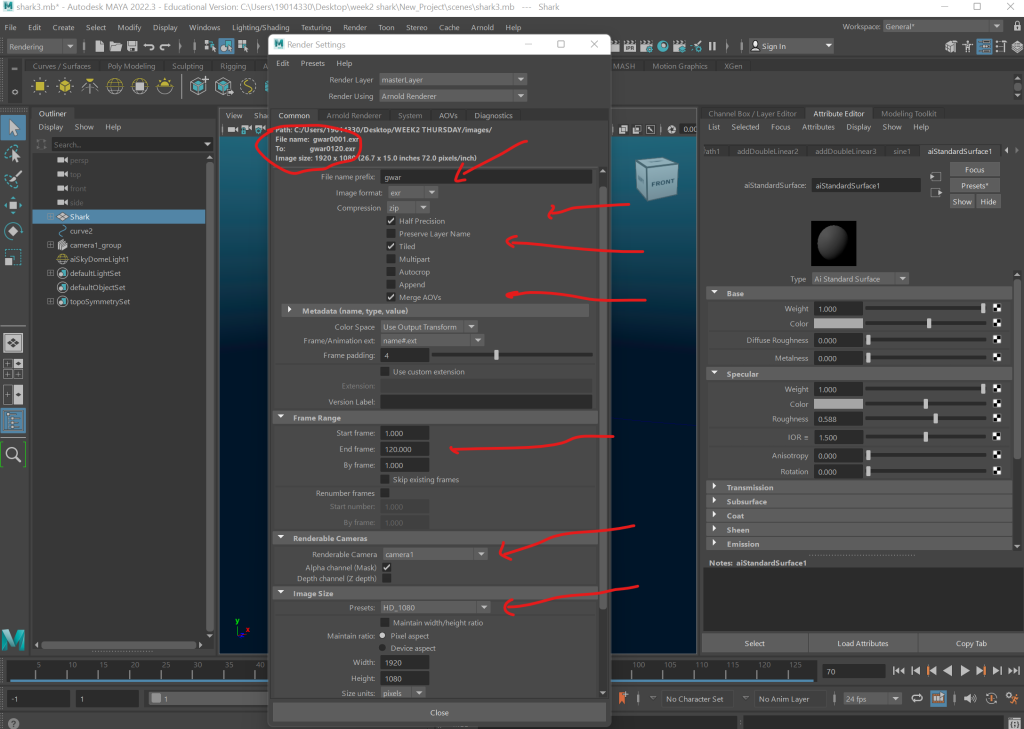Expand the Metadata section
The height and width of the screenshot is (729, 1024).
pyautogui.click(x=289, y=311)
